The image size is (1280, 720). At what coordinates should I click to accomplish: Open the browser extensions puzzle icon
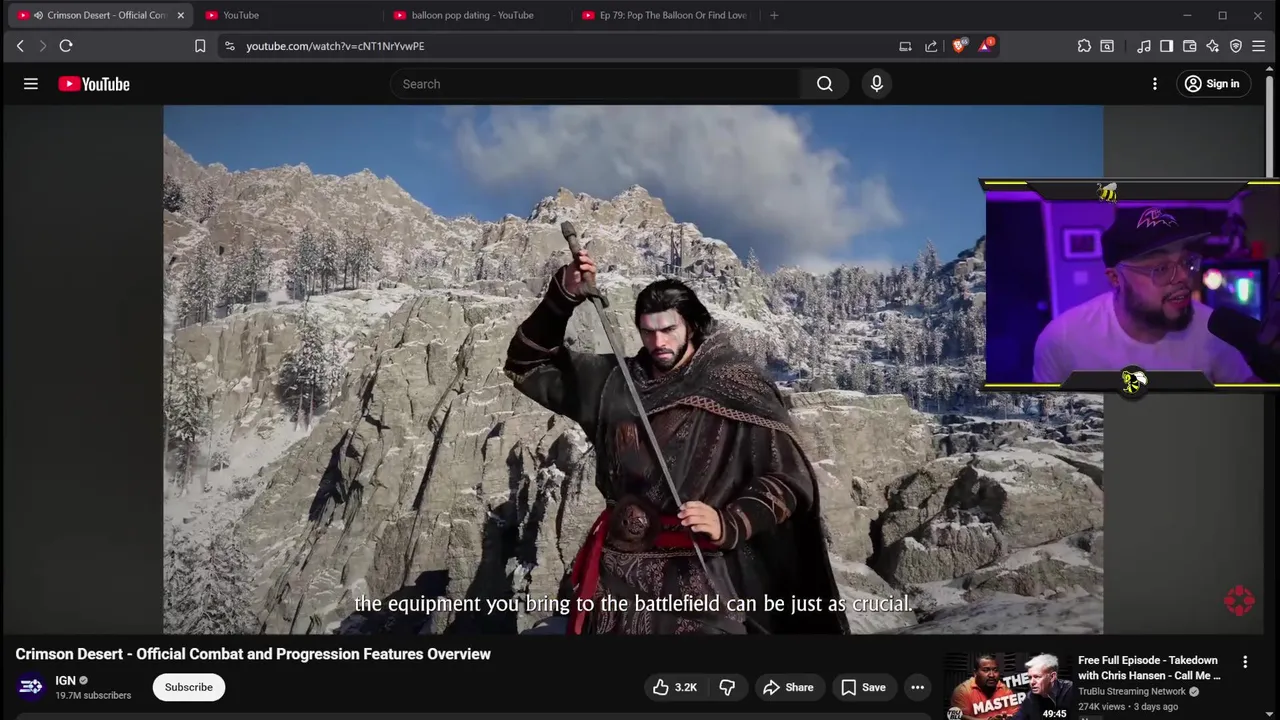pos(1084,46)
